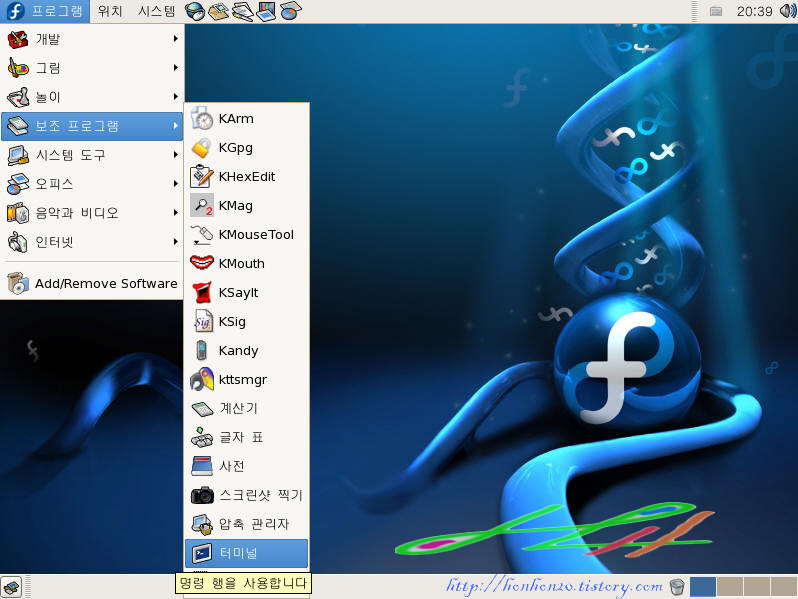Open the 프로그램 menu

click(x=45, y=11)
